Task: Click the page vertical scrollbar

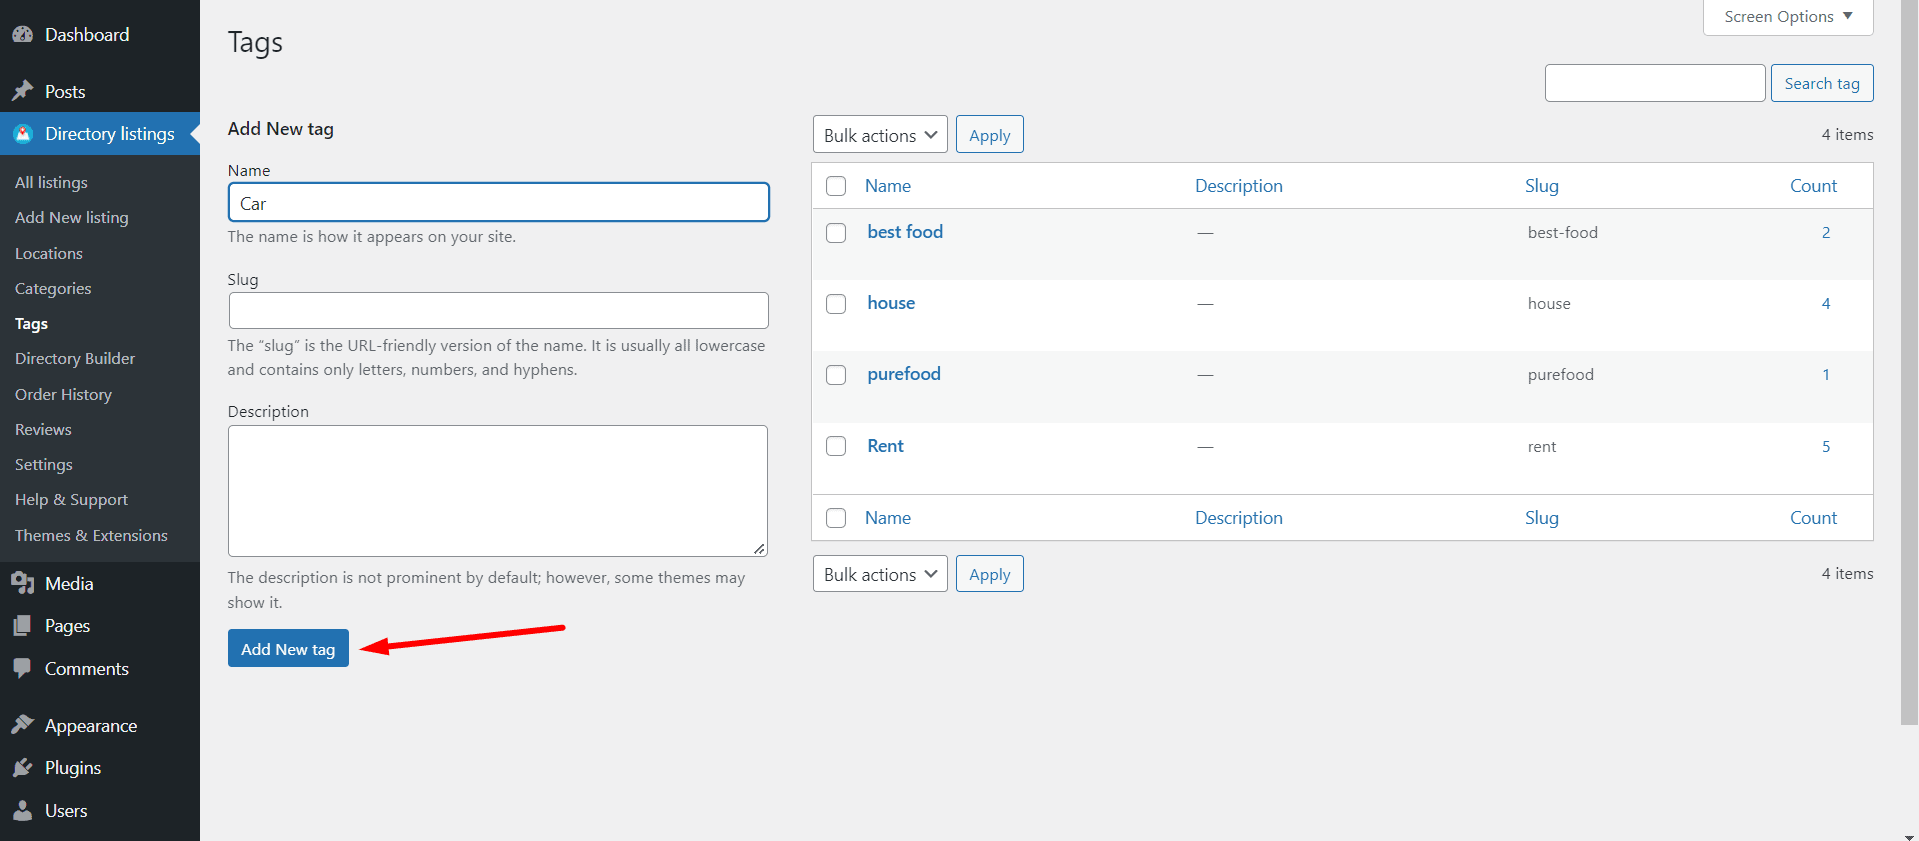Action: click(1910, 362)
